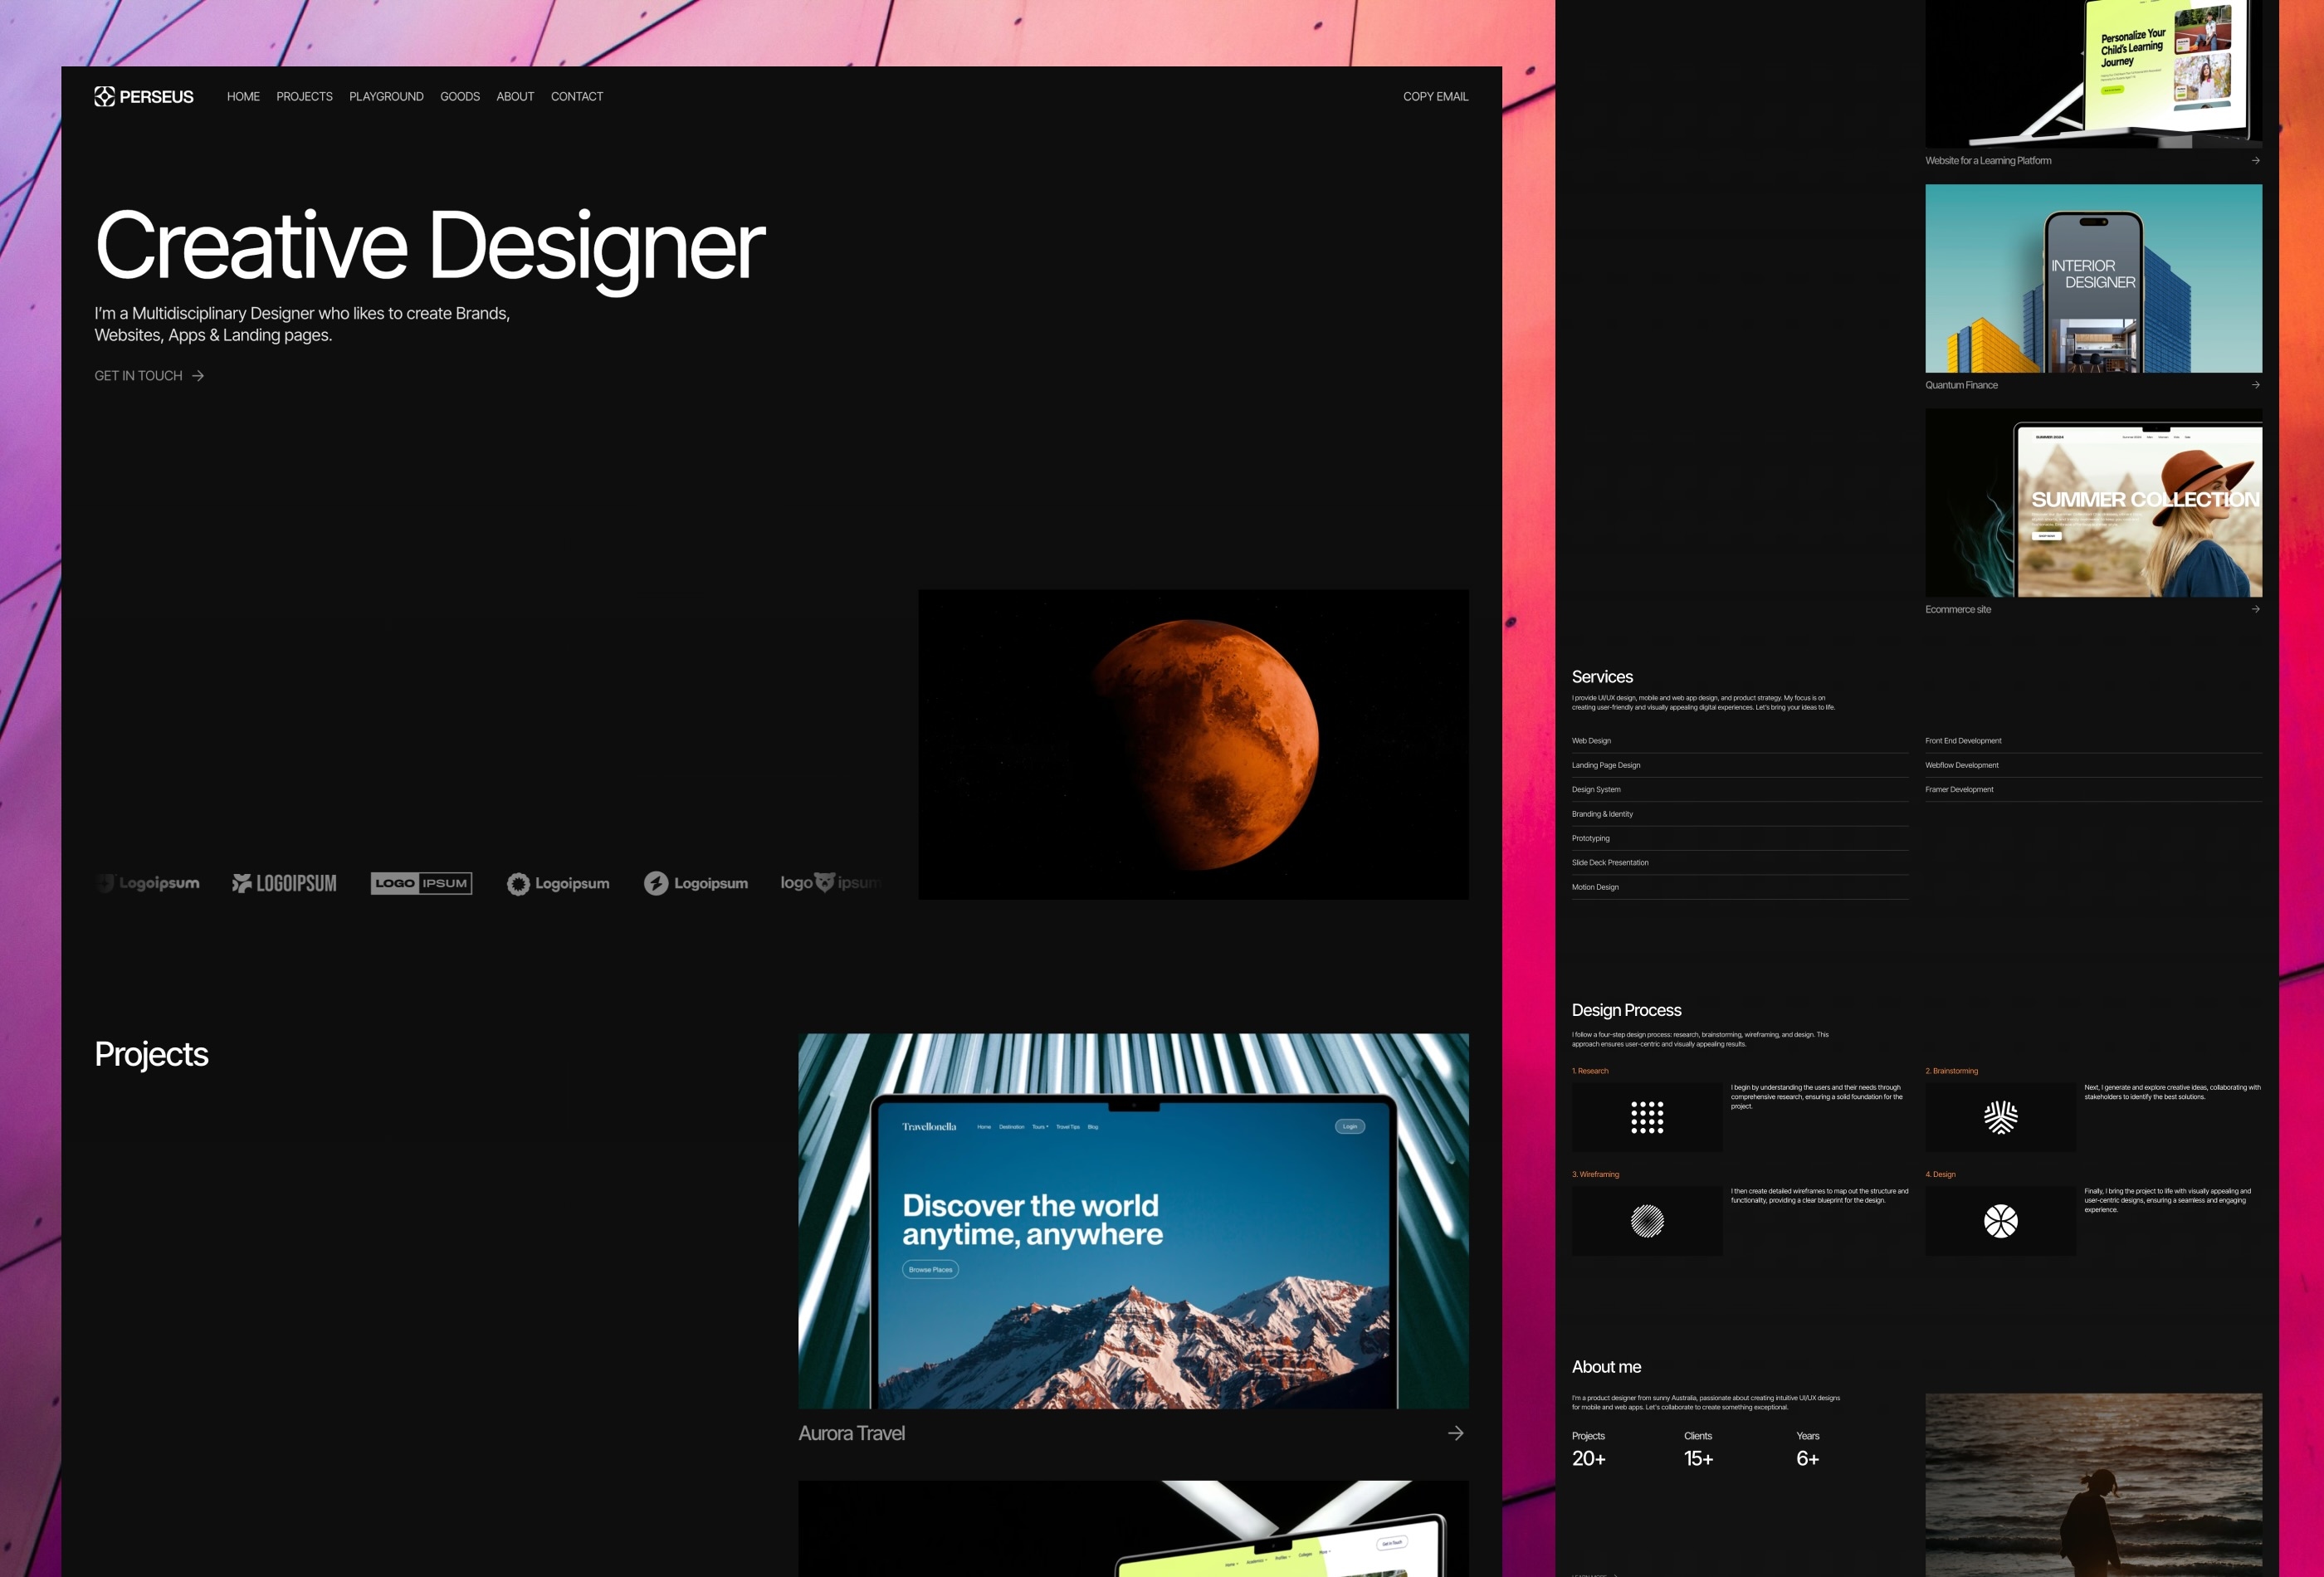2324x1577 pixels.
Task: Click the Quantum Finance arrow icon
Action: [2255, 384]
